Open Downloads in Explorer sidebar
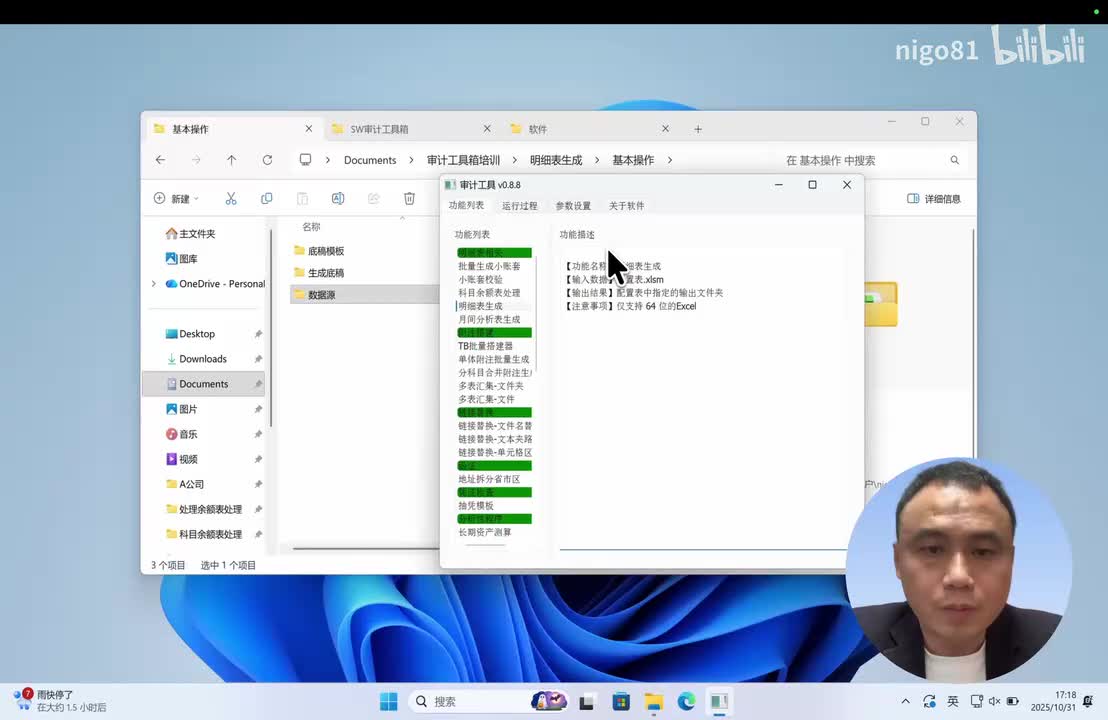 [203, 359]
